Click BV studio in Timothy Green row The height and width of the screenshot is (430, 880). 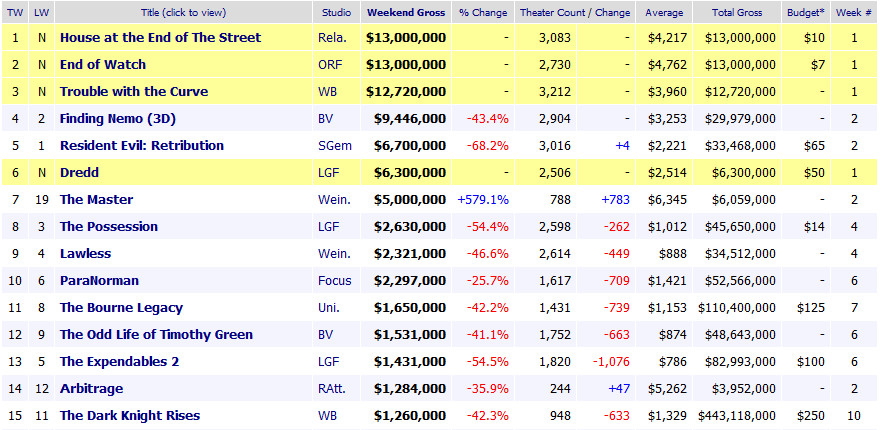point(326,335)
